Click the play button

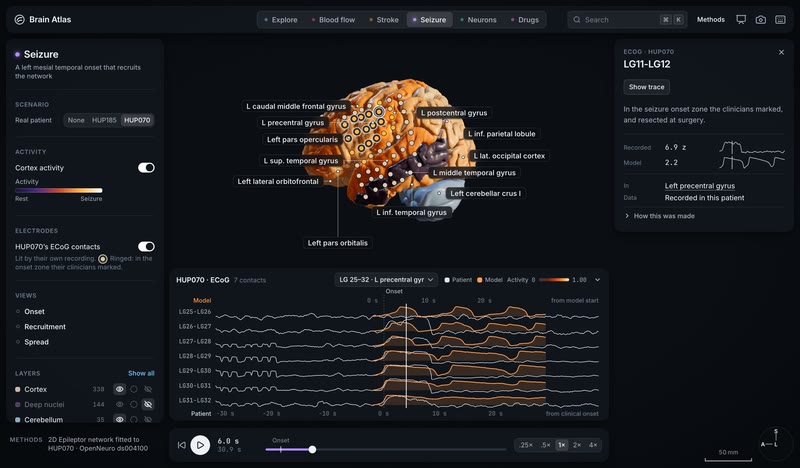click(200, 445)
